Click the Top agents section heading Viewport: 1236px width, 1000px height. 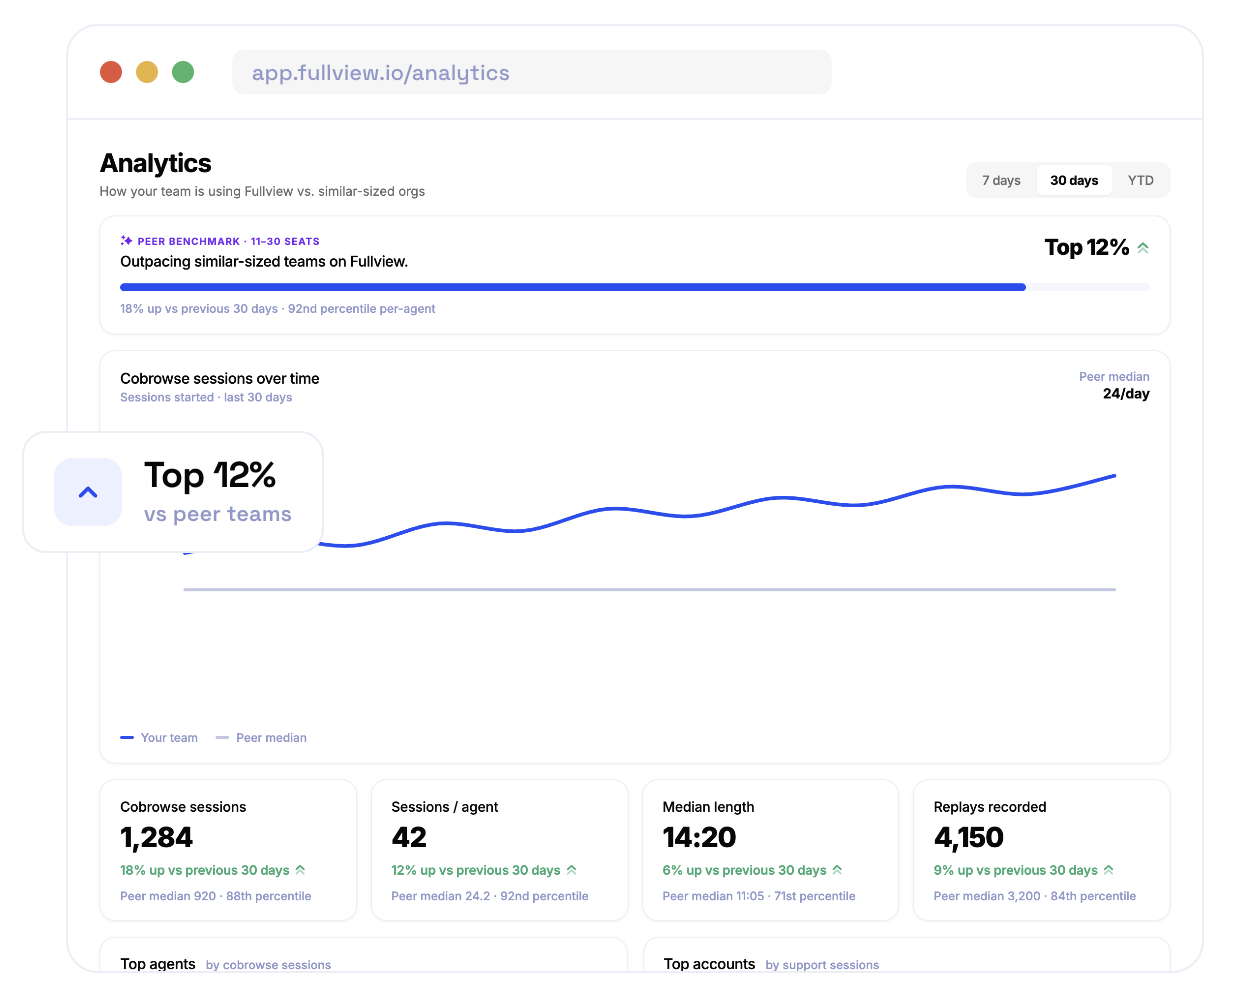coord(158,964)
